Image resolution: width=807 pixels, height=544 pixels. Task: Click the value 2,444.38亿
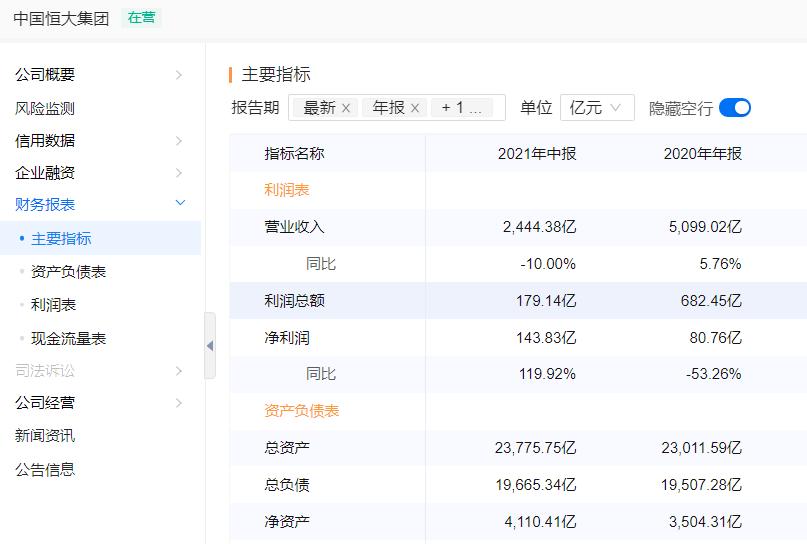click(539, 226)
